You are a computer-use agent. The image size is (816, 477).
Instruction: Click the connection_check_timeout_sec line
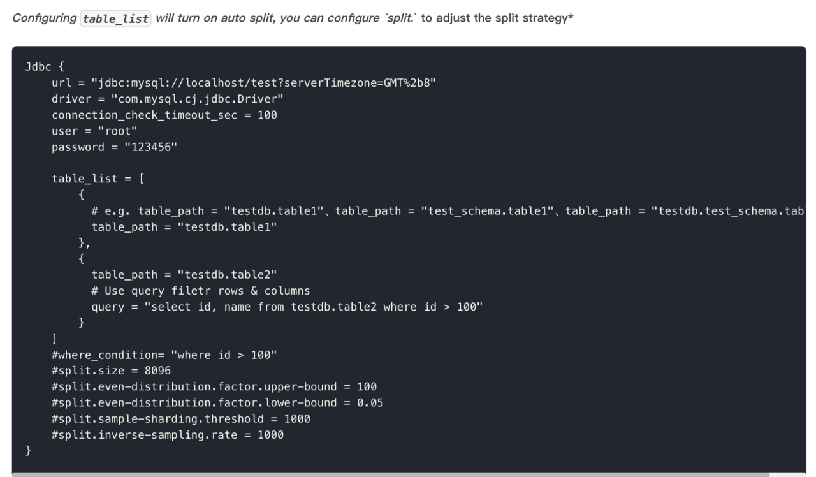pos(165,114)
